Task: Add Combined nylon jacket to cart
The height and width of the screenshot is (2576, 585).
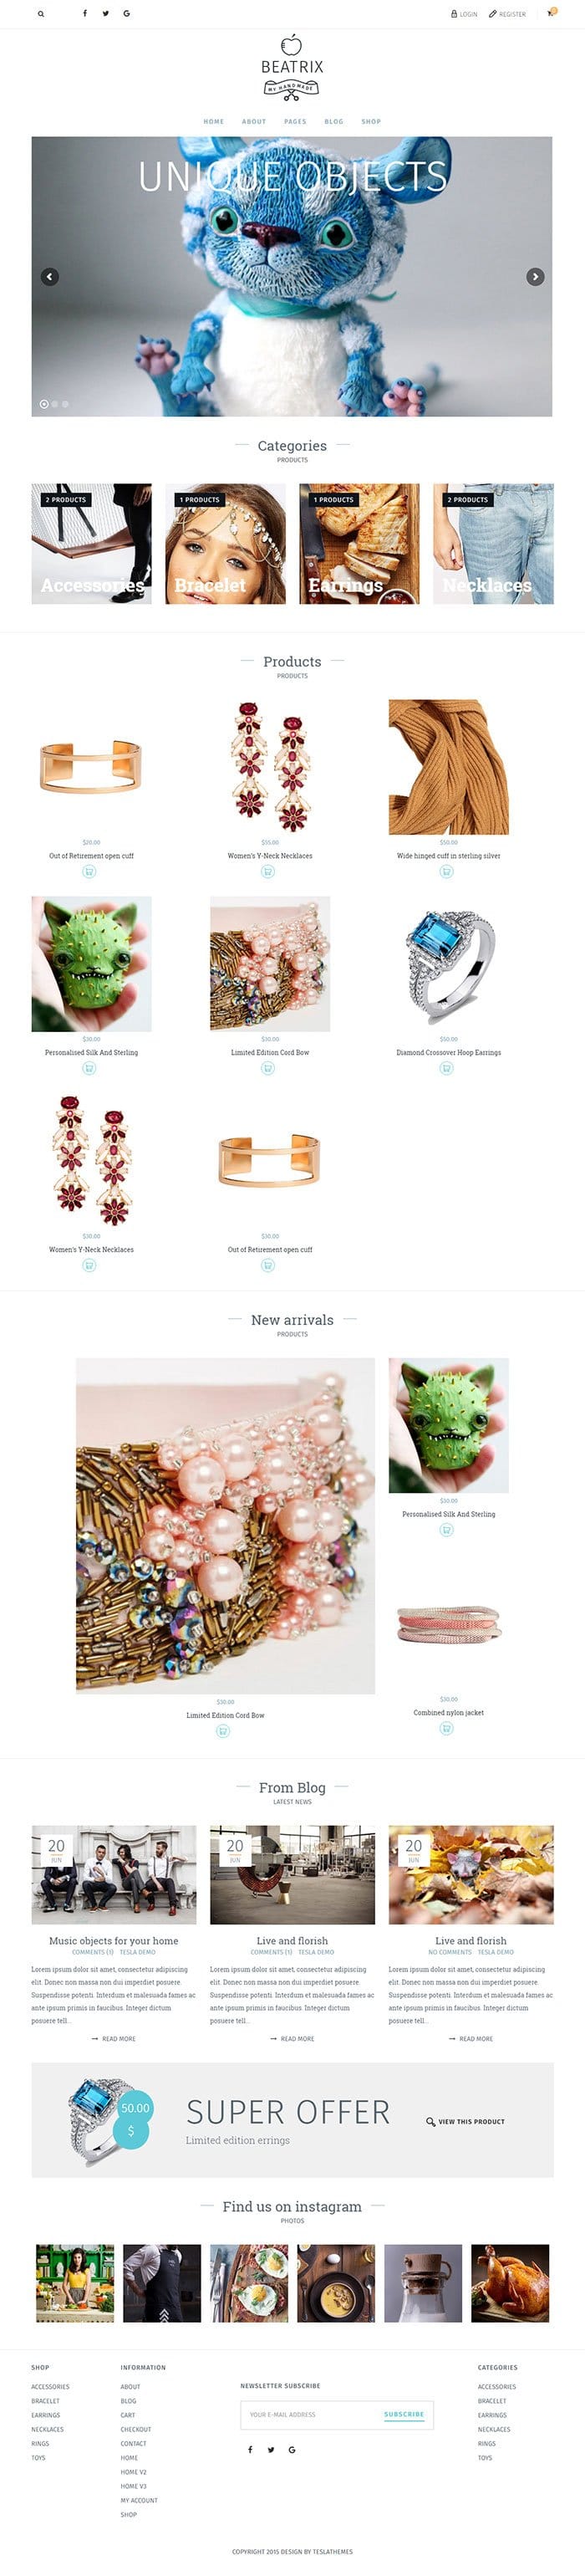Action: pyautogui.click(x=447, y=1729)
